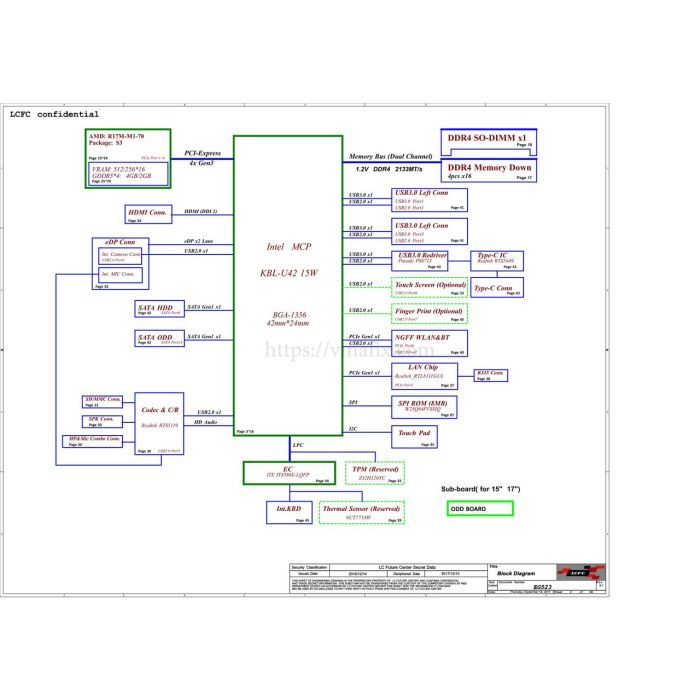Click the 'SATA Gen3 x1' label

point(204,307)
